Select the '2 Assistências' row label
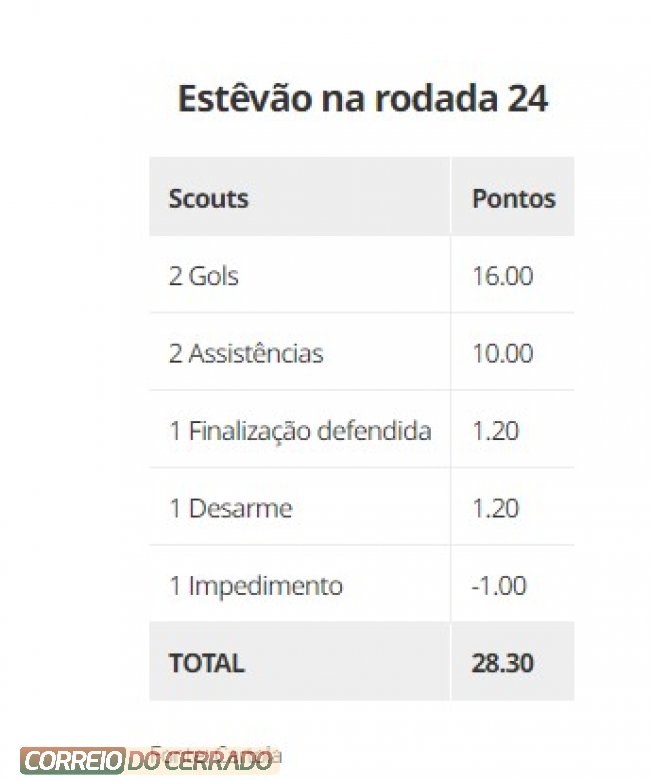Image resolution: width=650 pixels, height=780 pixels. [246, 353]
